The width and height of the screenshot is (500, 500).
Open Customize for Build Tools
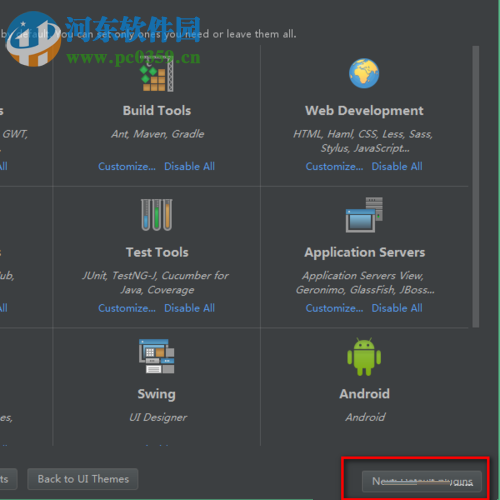coord(127,166)
